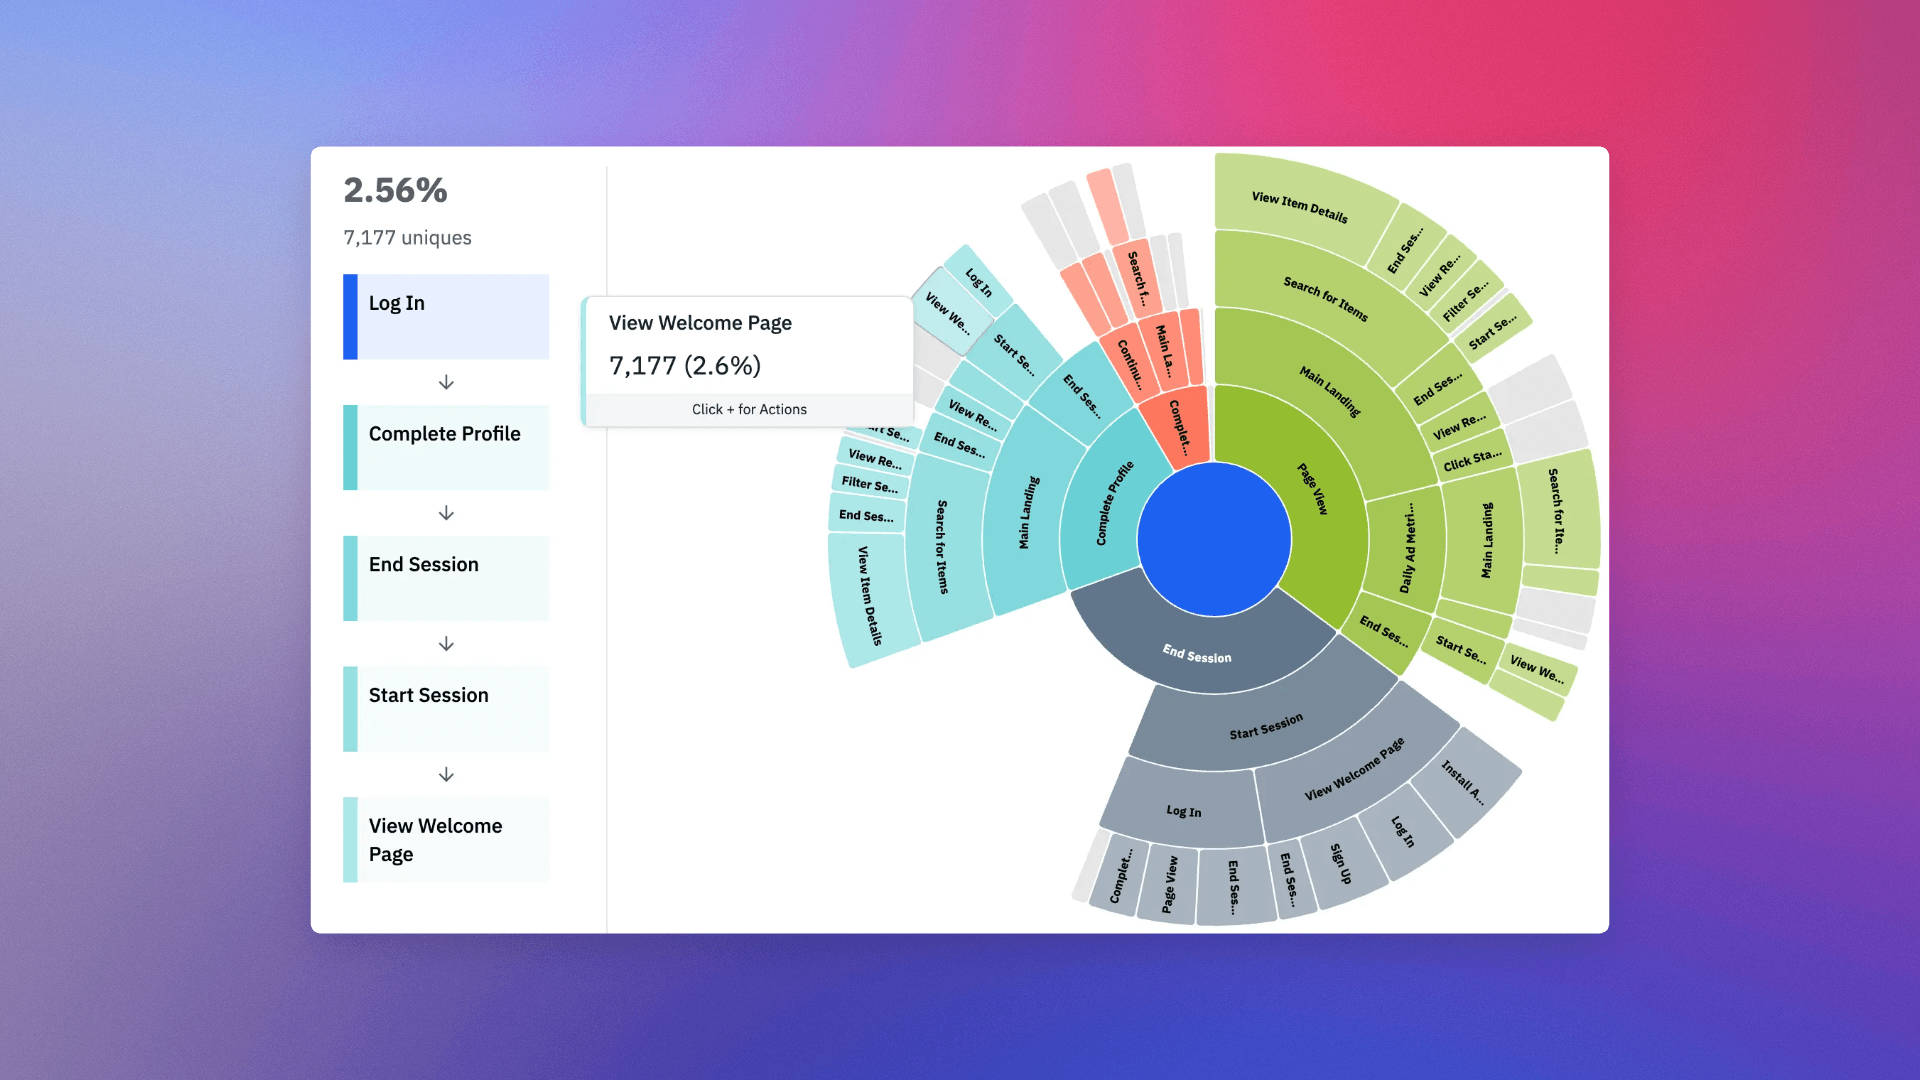Click the green Search for Items arc
The width and height of the screenshot is (1920, 1080).
pos(1325,298)
